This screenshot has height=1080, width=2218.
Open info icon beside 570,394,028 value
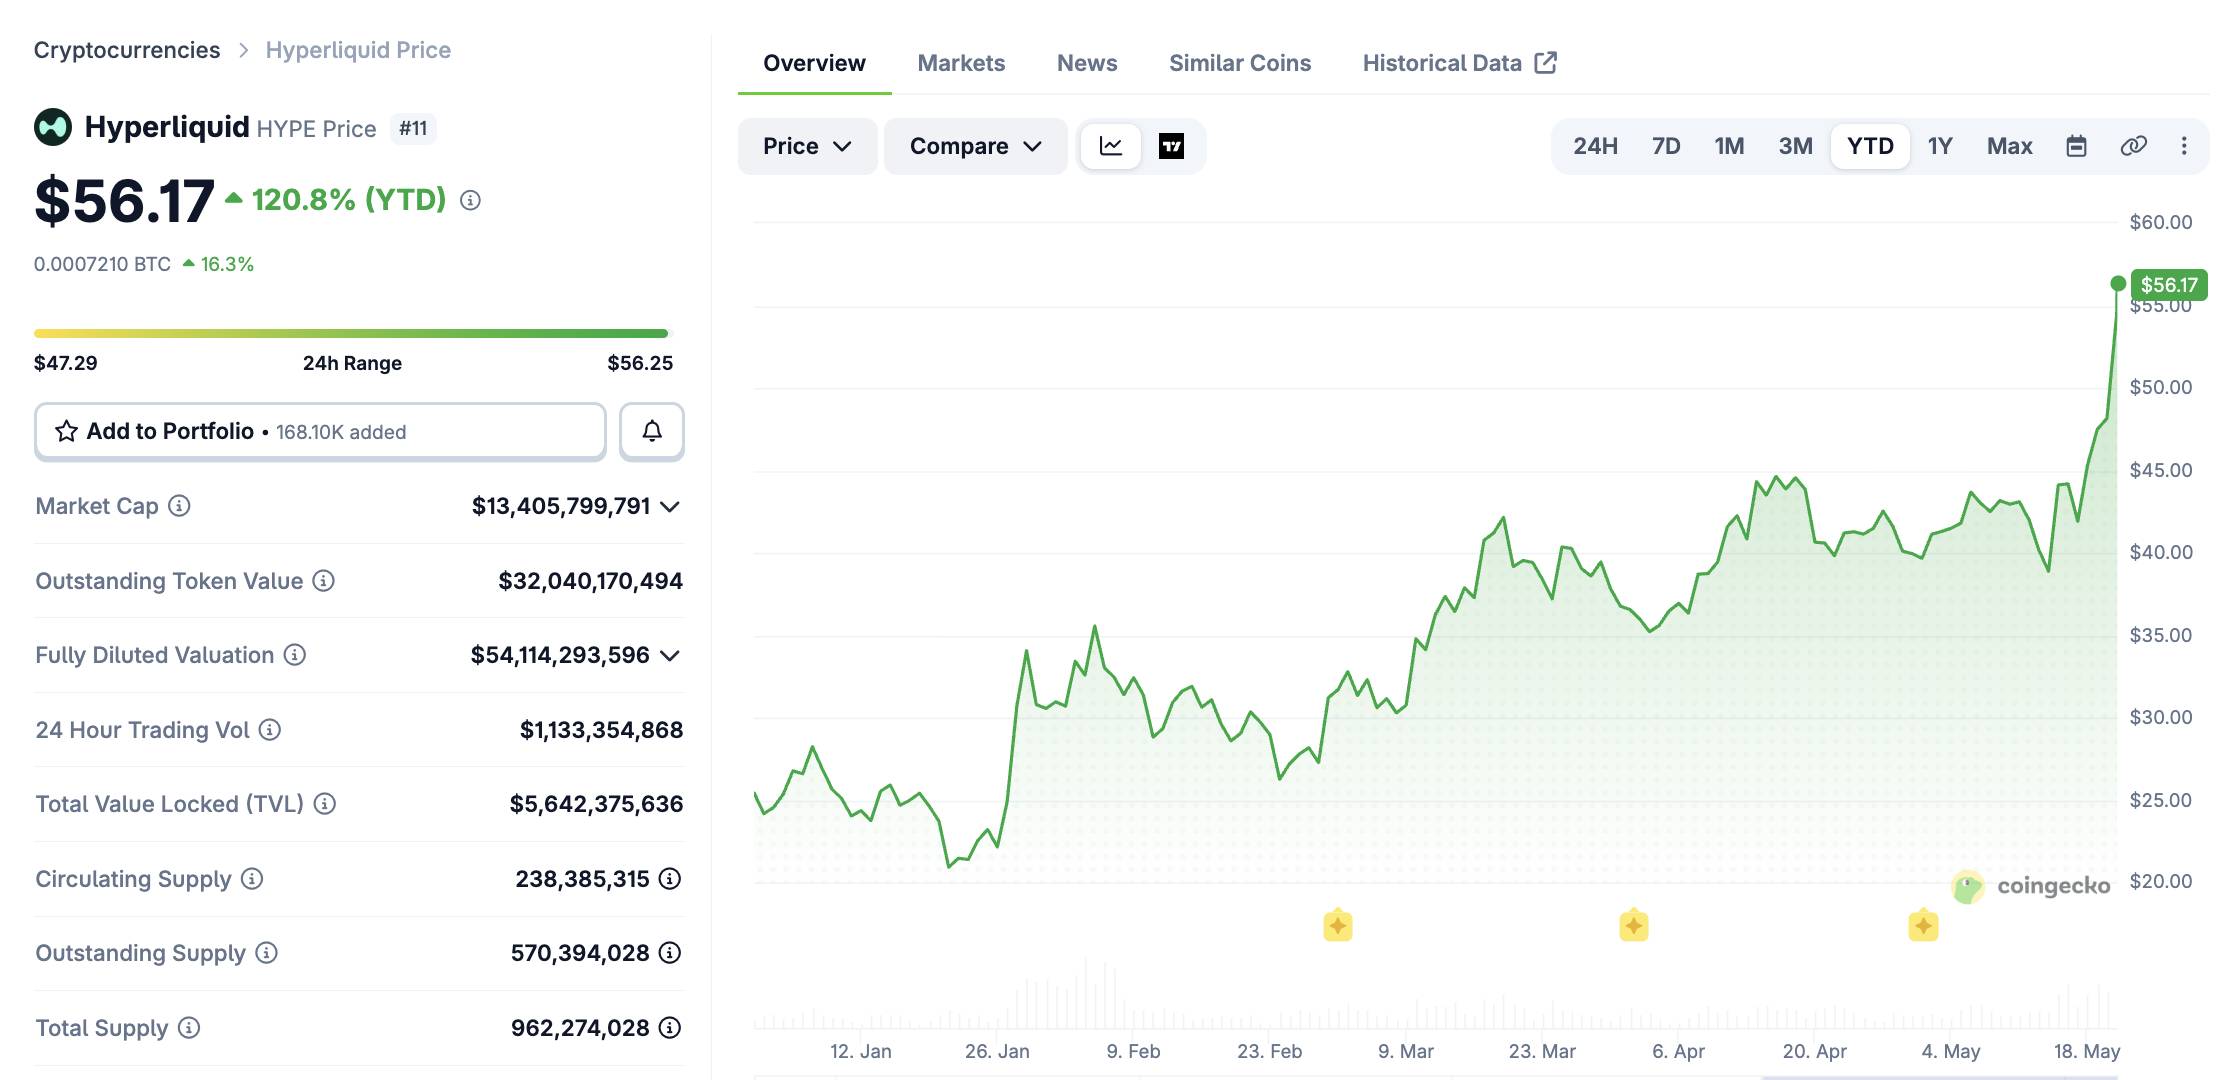(670, 953)
